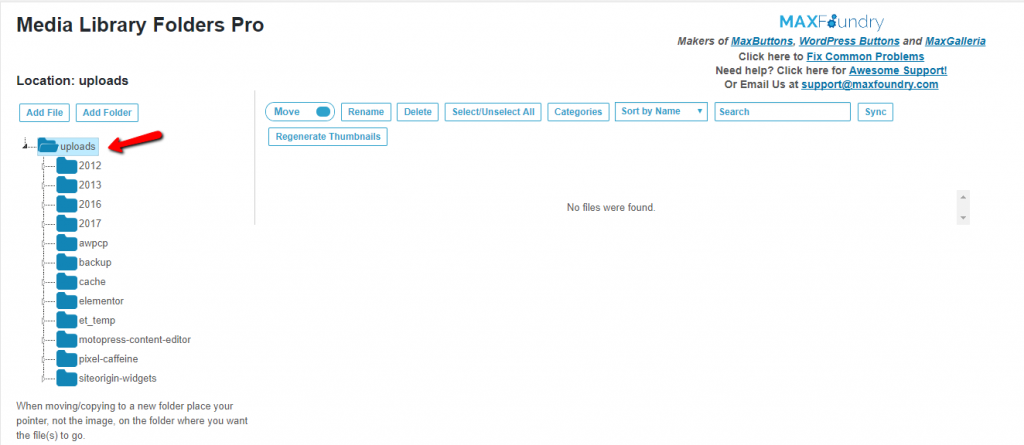
Task: Click the uploads folder icon
Action: click(48, 146)
